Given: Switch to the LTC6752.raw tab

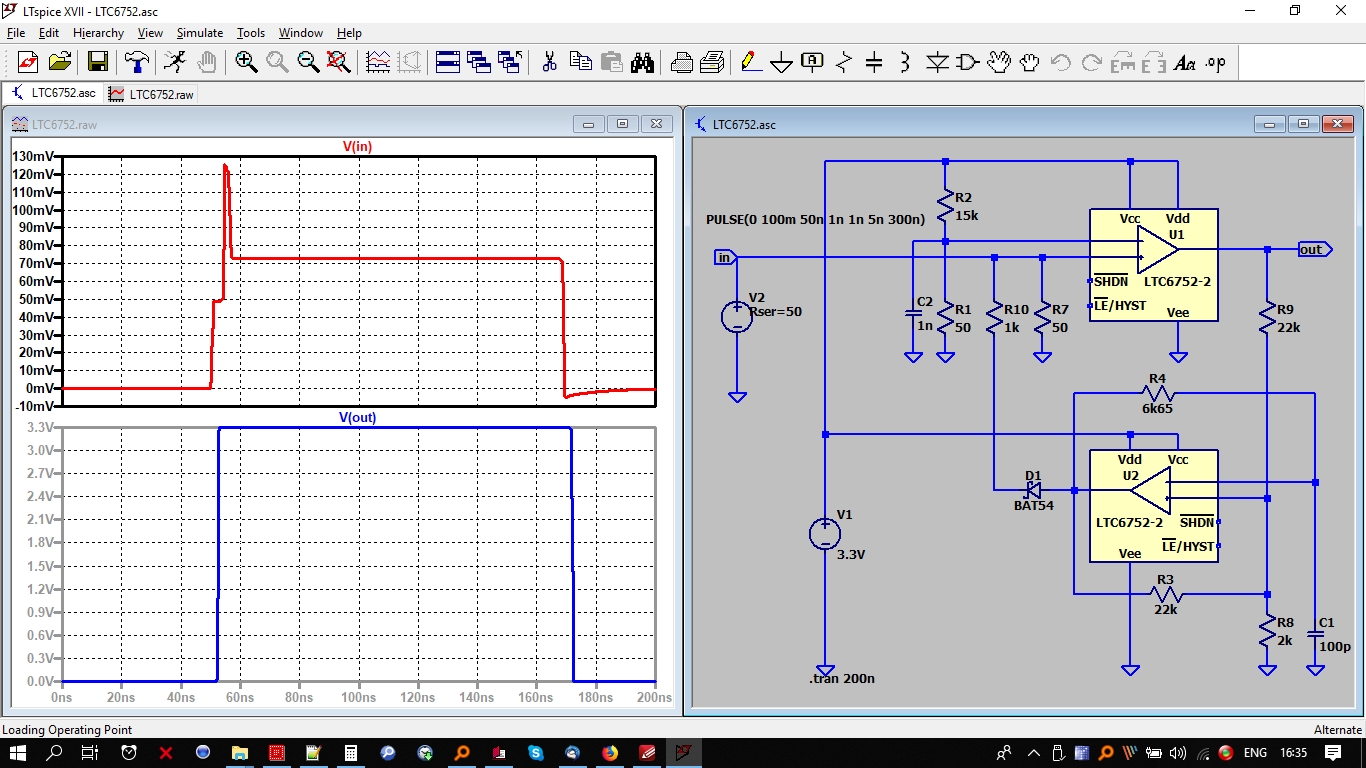Looking at the screenshot, I should [152, 94].
